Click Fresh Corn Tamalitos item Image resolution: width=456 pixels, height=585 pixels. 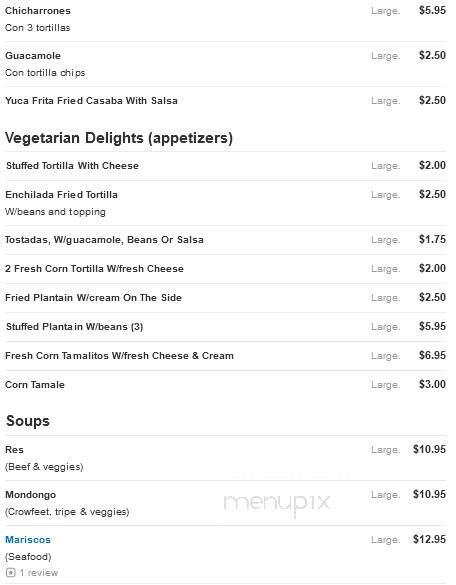(119, 356)
